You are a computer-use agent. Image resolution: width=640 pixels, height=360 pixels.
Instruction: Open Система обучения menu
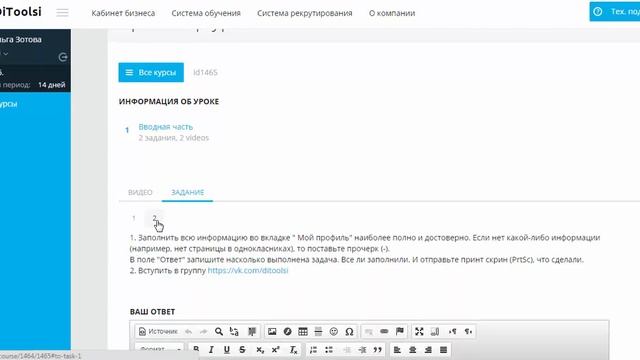coord(206,13)
